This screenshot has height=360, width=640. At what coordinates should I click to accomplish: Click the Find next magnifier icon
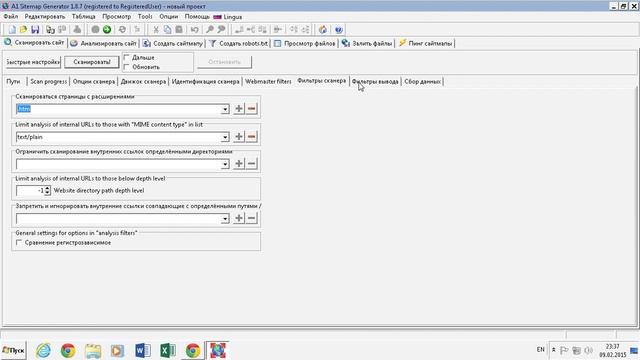pyautogui.click(x=221, y=29)
